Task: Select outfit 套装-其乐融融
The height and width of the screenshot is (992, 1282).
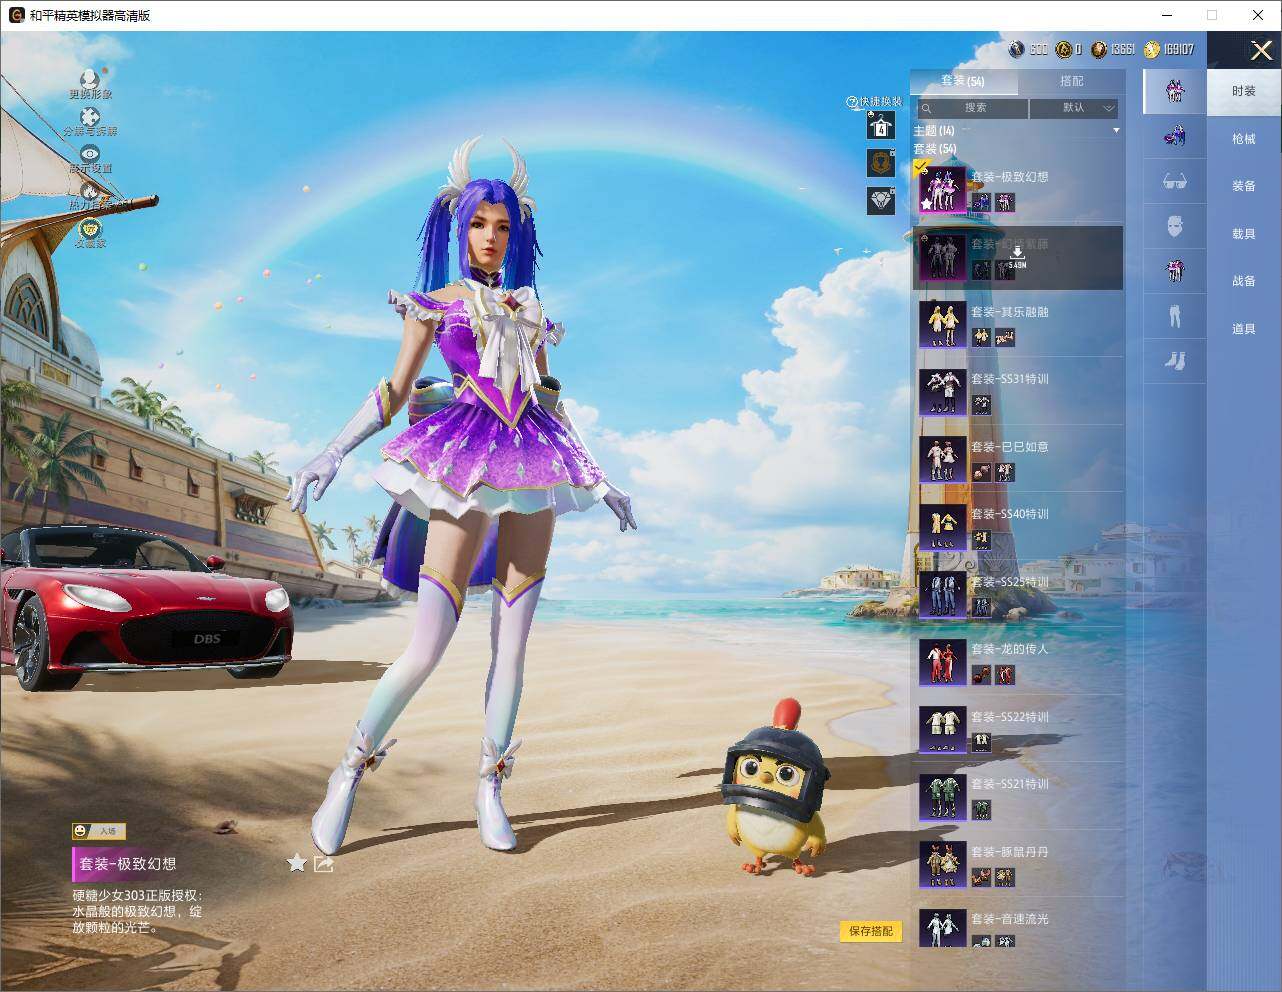Action: pos(1017,324)
